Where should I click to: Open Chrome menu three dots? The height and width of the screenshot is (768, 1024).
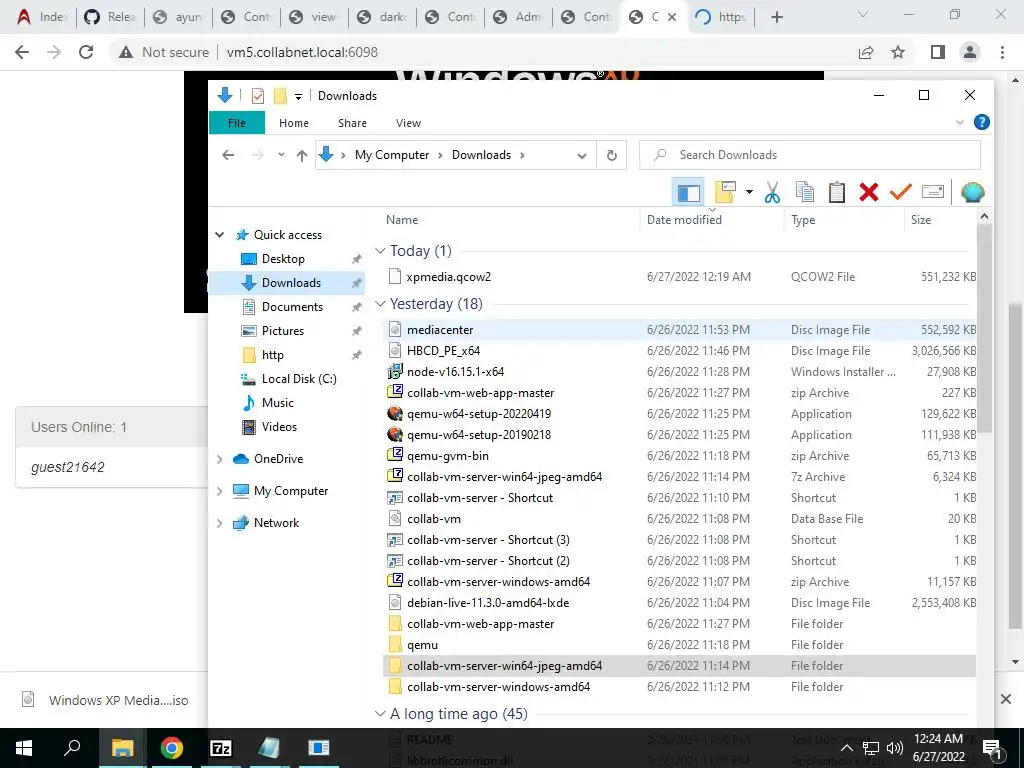(1002, 52)
